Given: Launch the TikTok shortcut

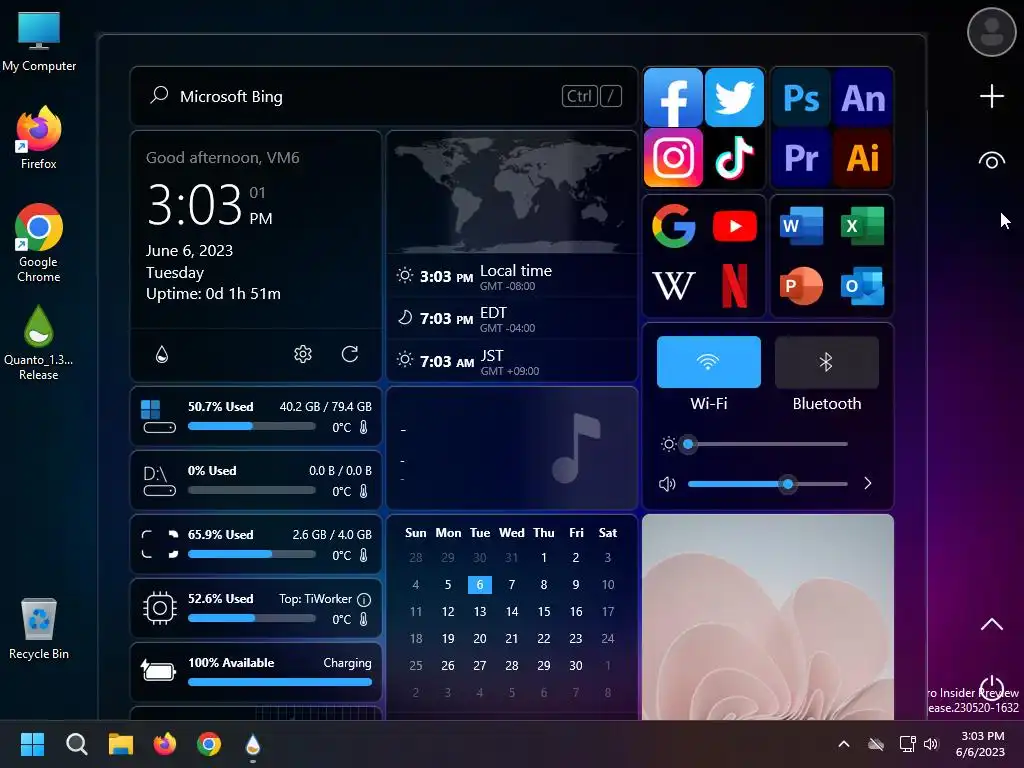Looking at the screenshot, I should pos(734,157).
